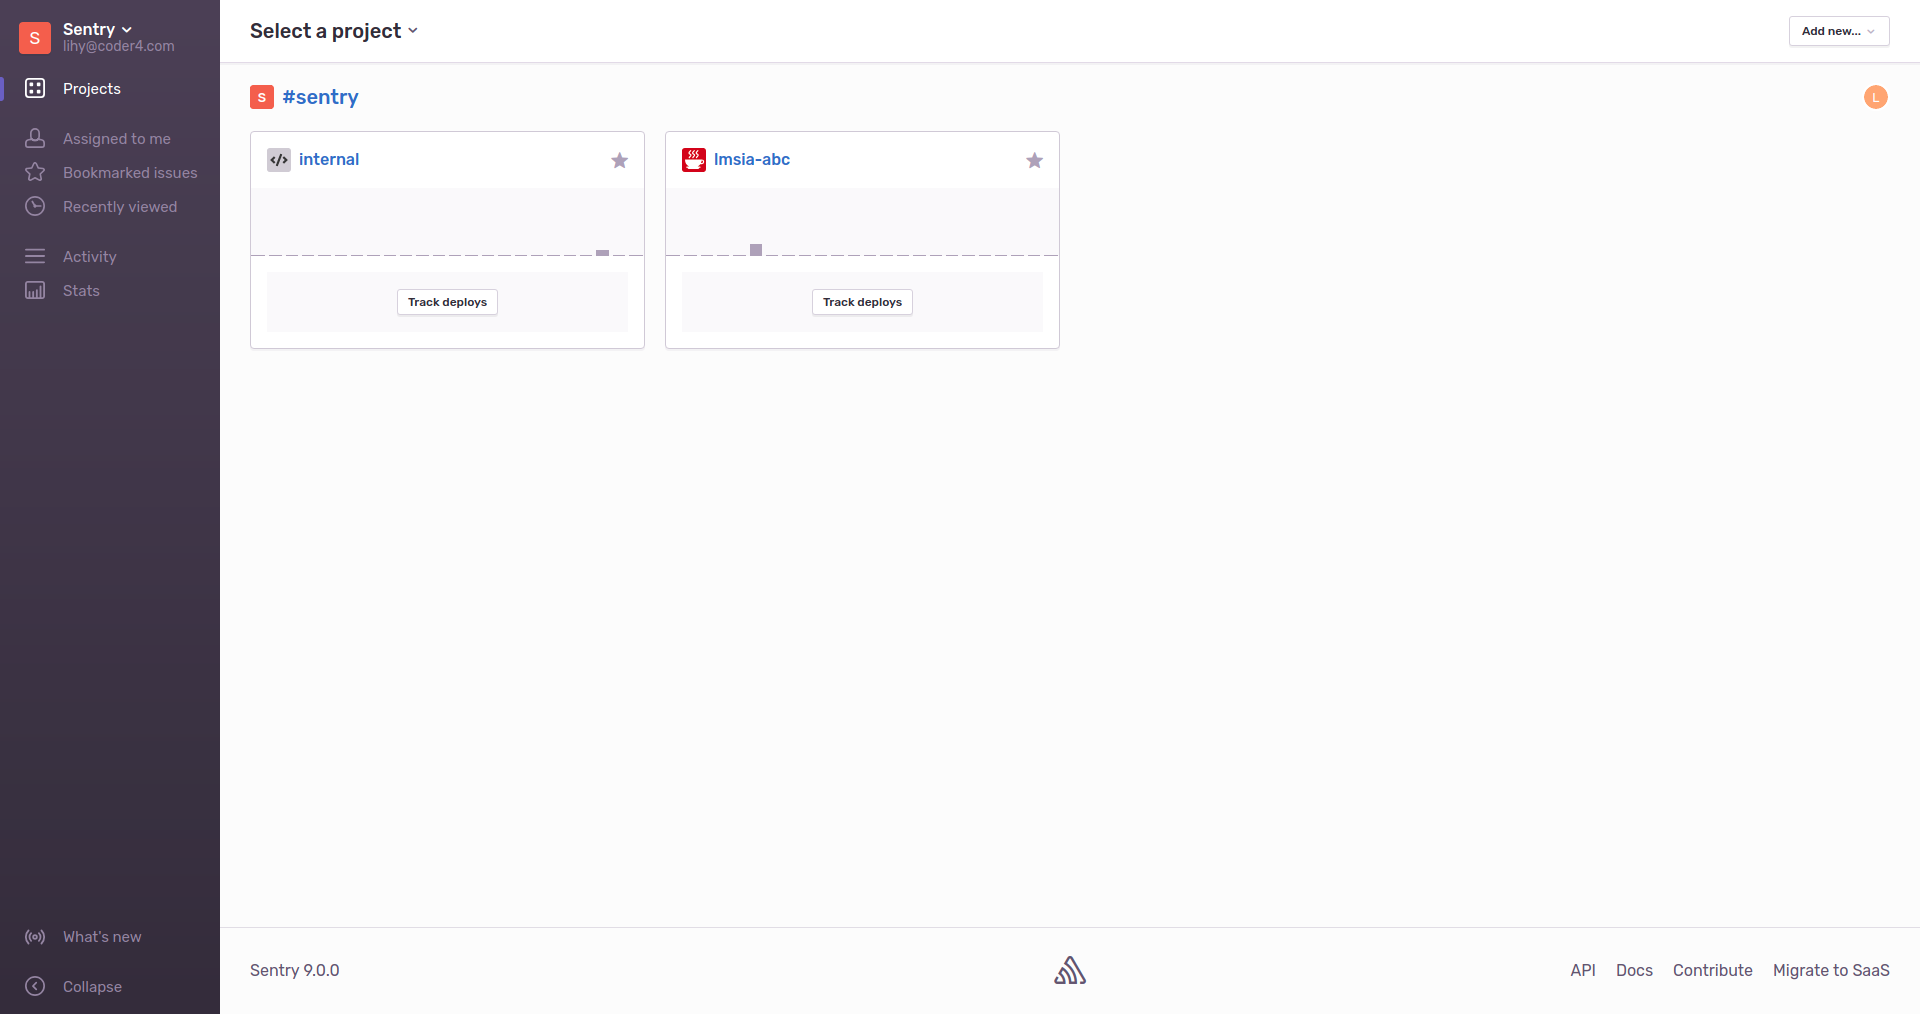Expand the Sentry organization menu
Viewport: 1920px width, 1014px height.
pyautogui.click(x=97, y=29)
